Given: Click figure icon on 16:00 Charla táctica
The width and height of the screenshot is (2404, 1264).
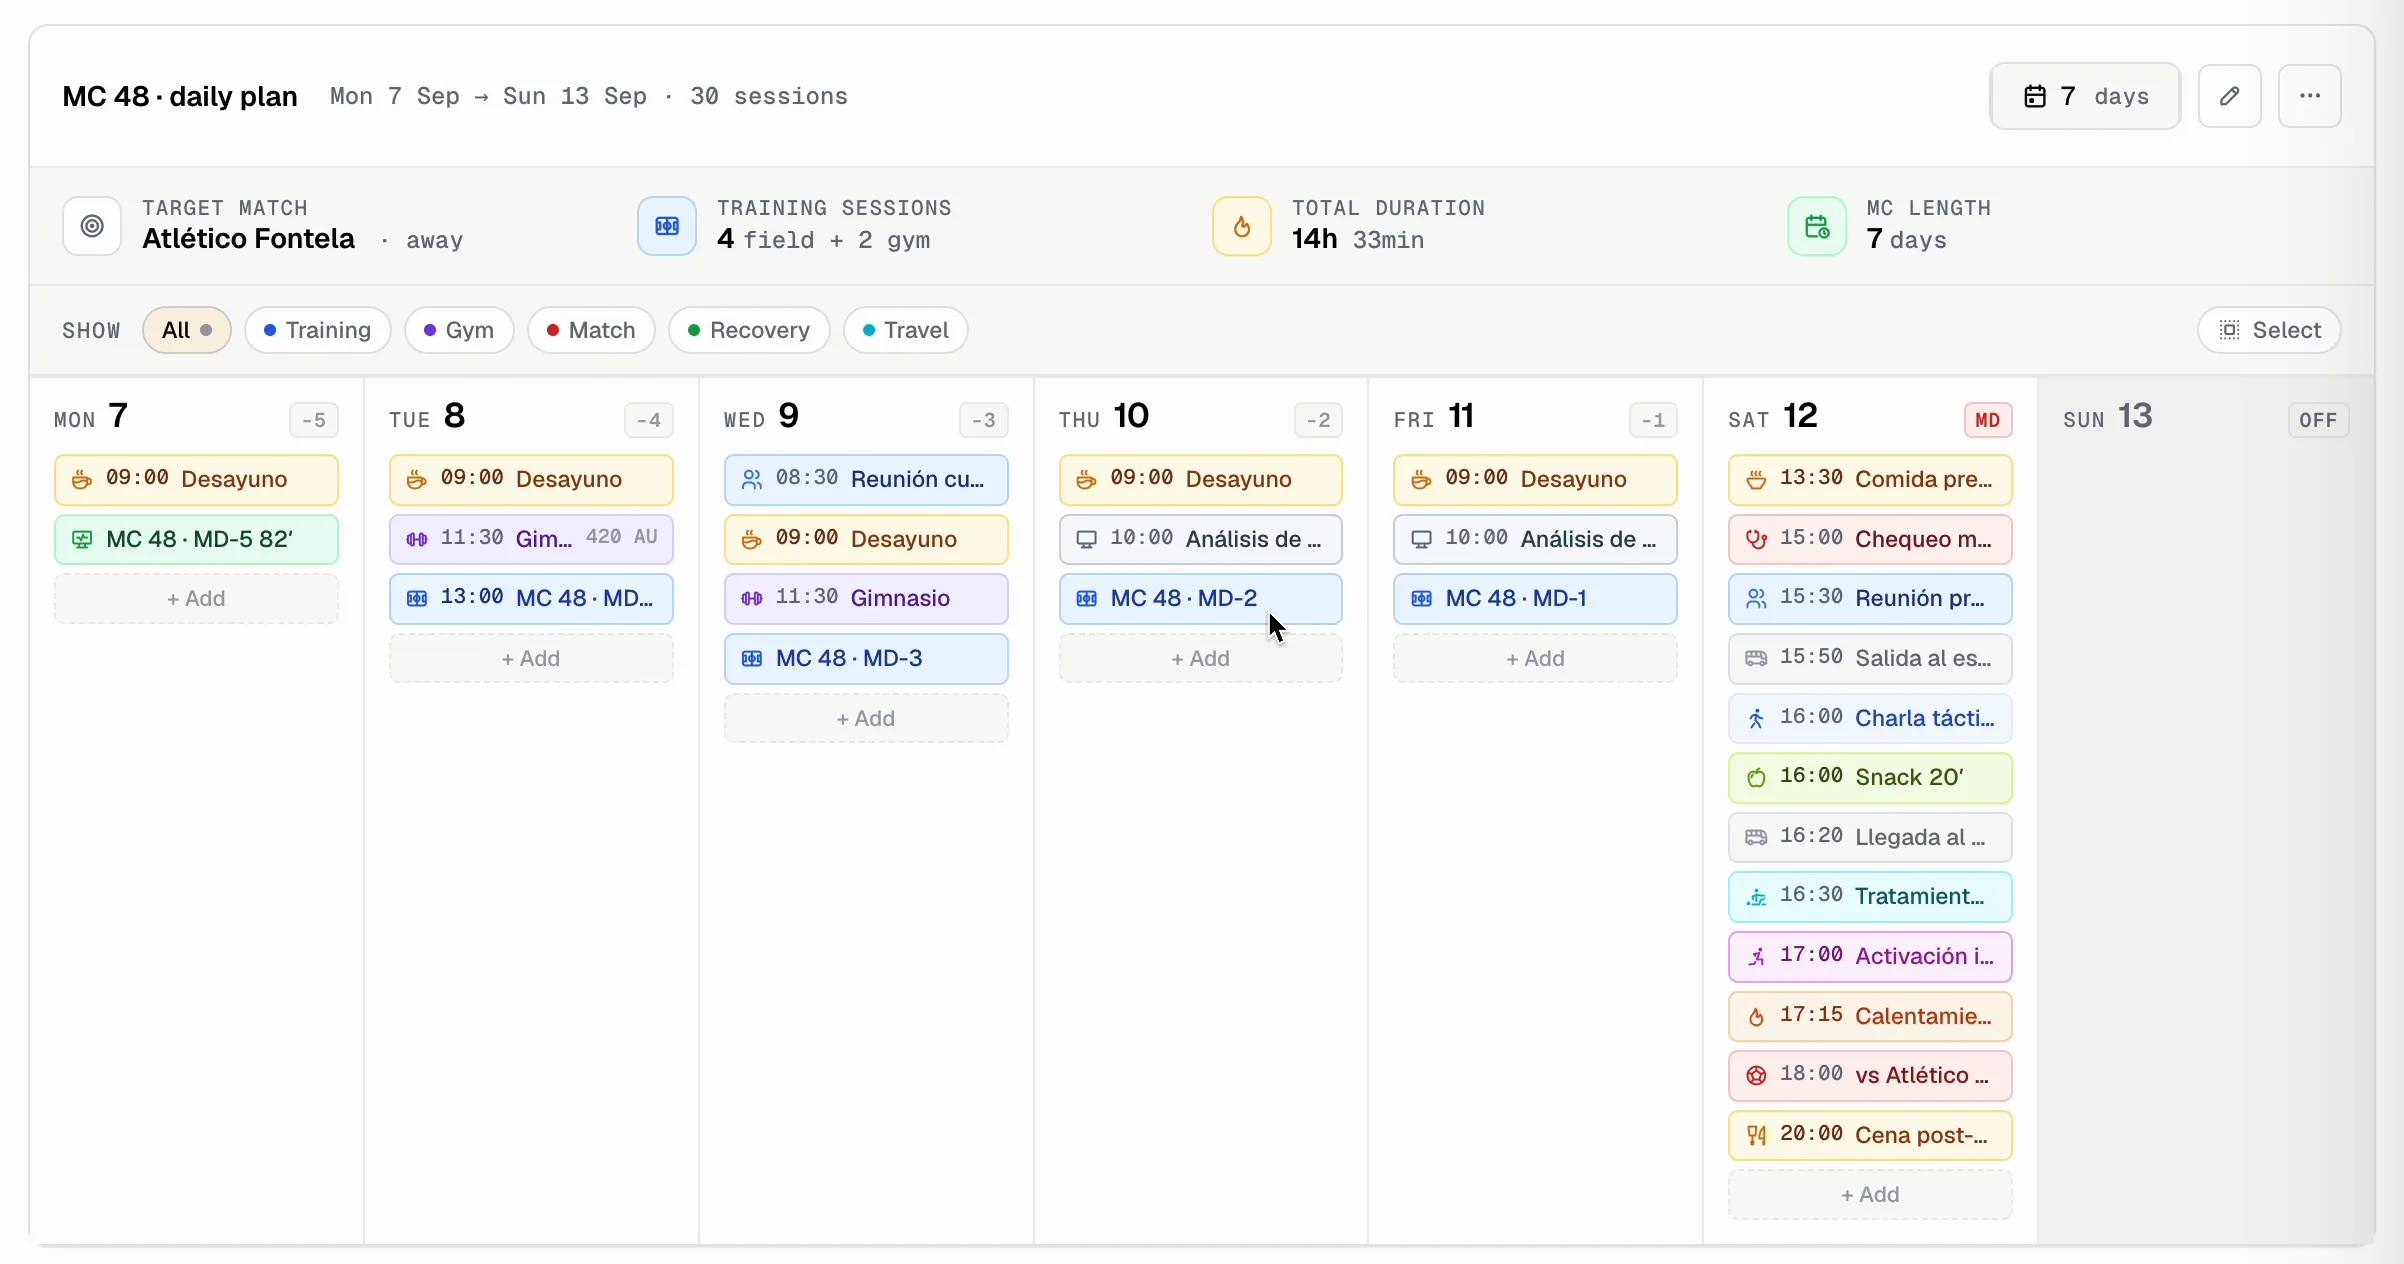Looking at the screenshot, I should click(1756, 718).
